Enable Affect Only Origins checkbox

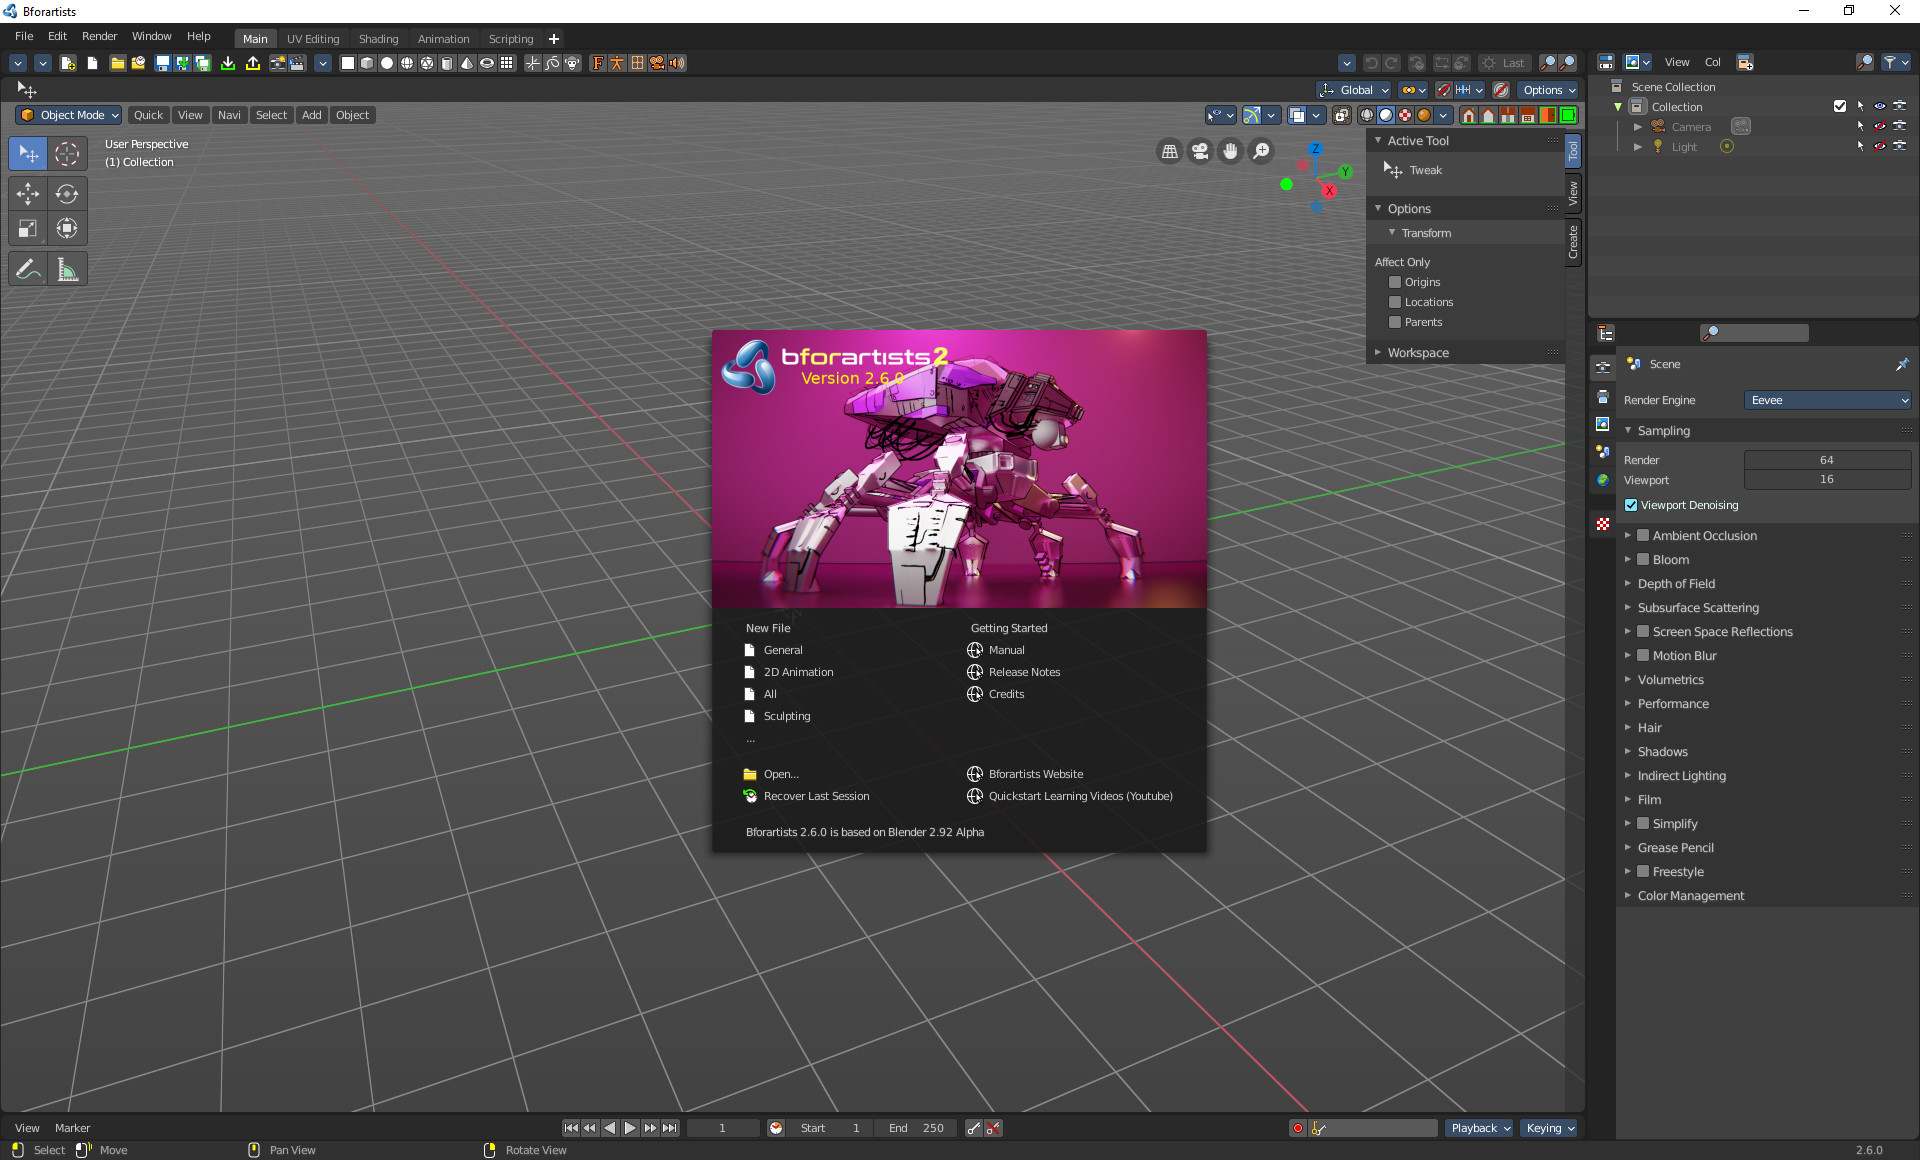click(1395, 282)
